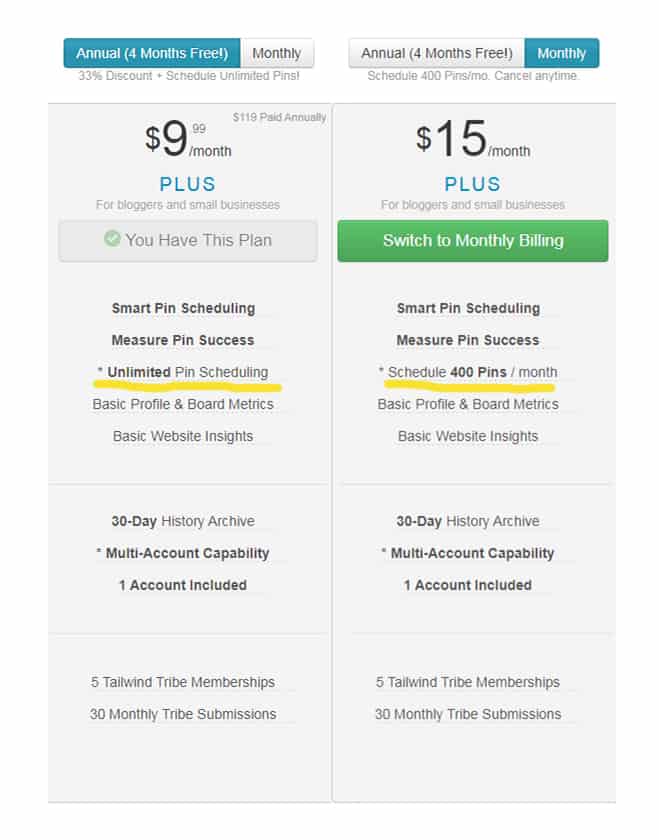Click 30-Day History Archive in the $9.99 plan
Viewport: 659px width, 840px height.
pyautogui.click(x=183, y=521)
